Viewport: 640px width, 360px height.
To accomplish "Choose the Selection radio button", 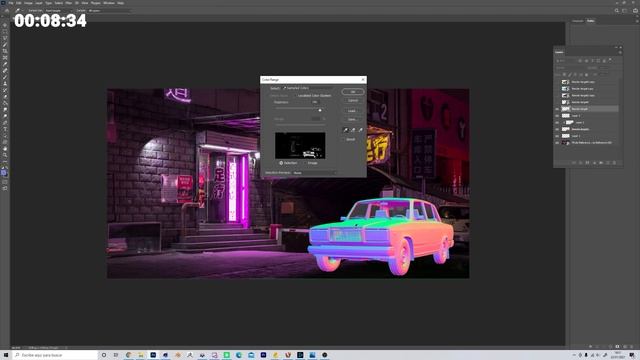I will (281, 163).
